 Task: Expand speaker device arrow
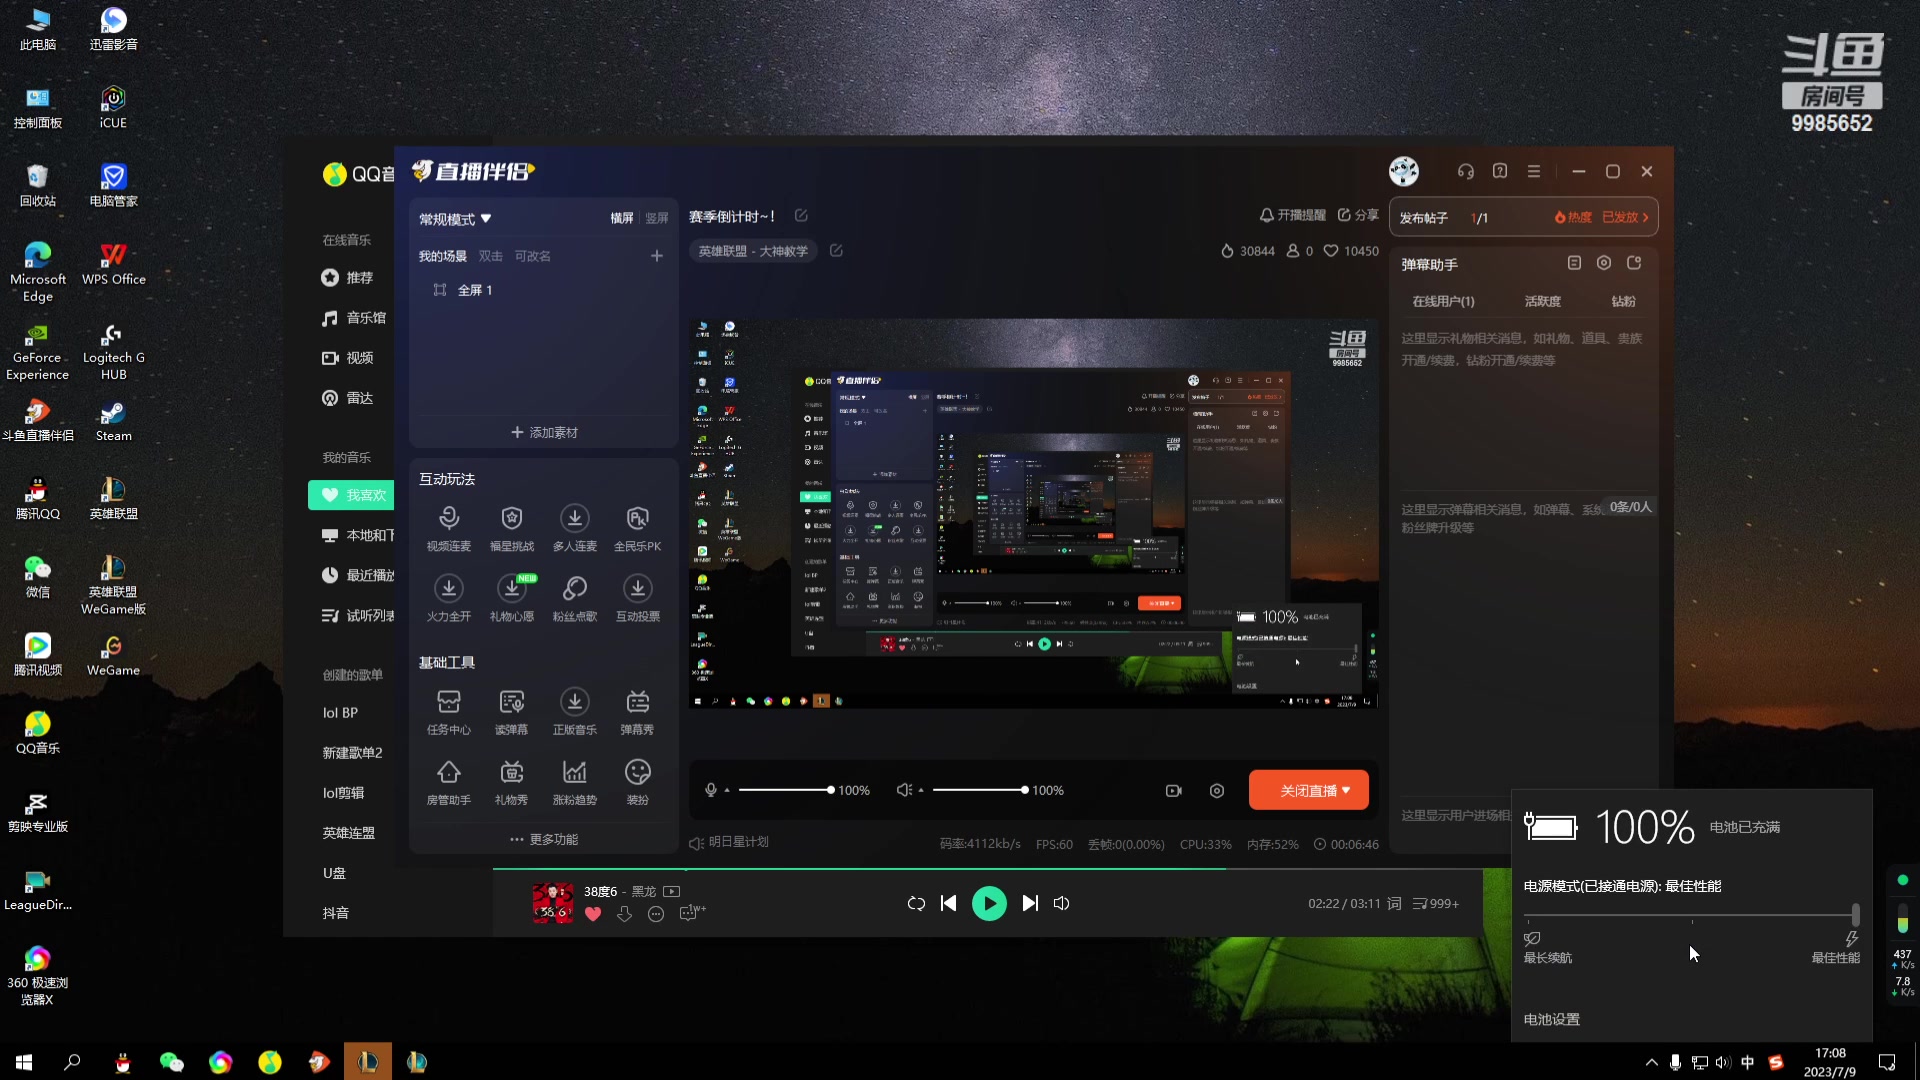tap(921, 790)
